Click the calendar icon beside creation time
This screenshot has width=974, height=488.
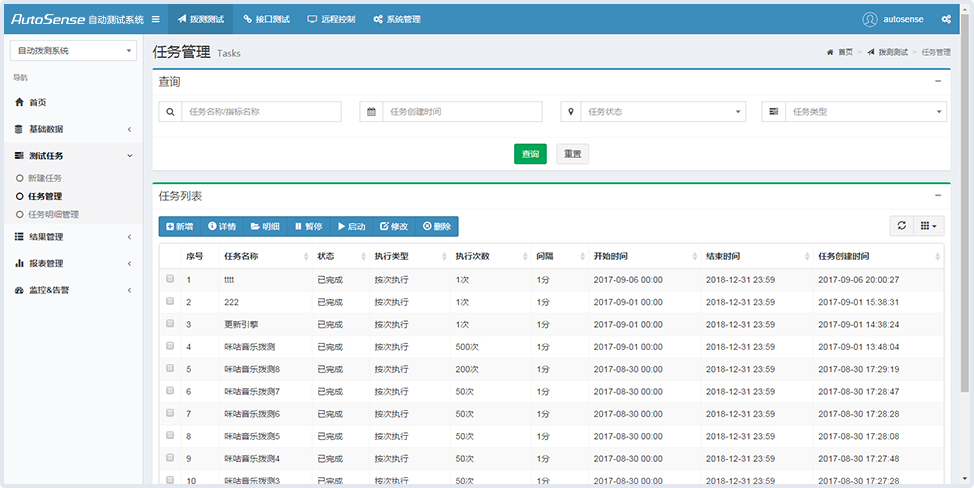pos(371,112)
